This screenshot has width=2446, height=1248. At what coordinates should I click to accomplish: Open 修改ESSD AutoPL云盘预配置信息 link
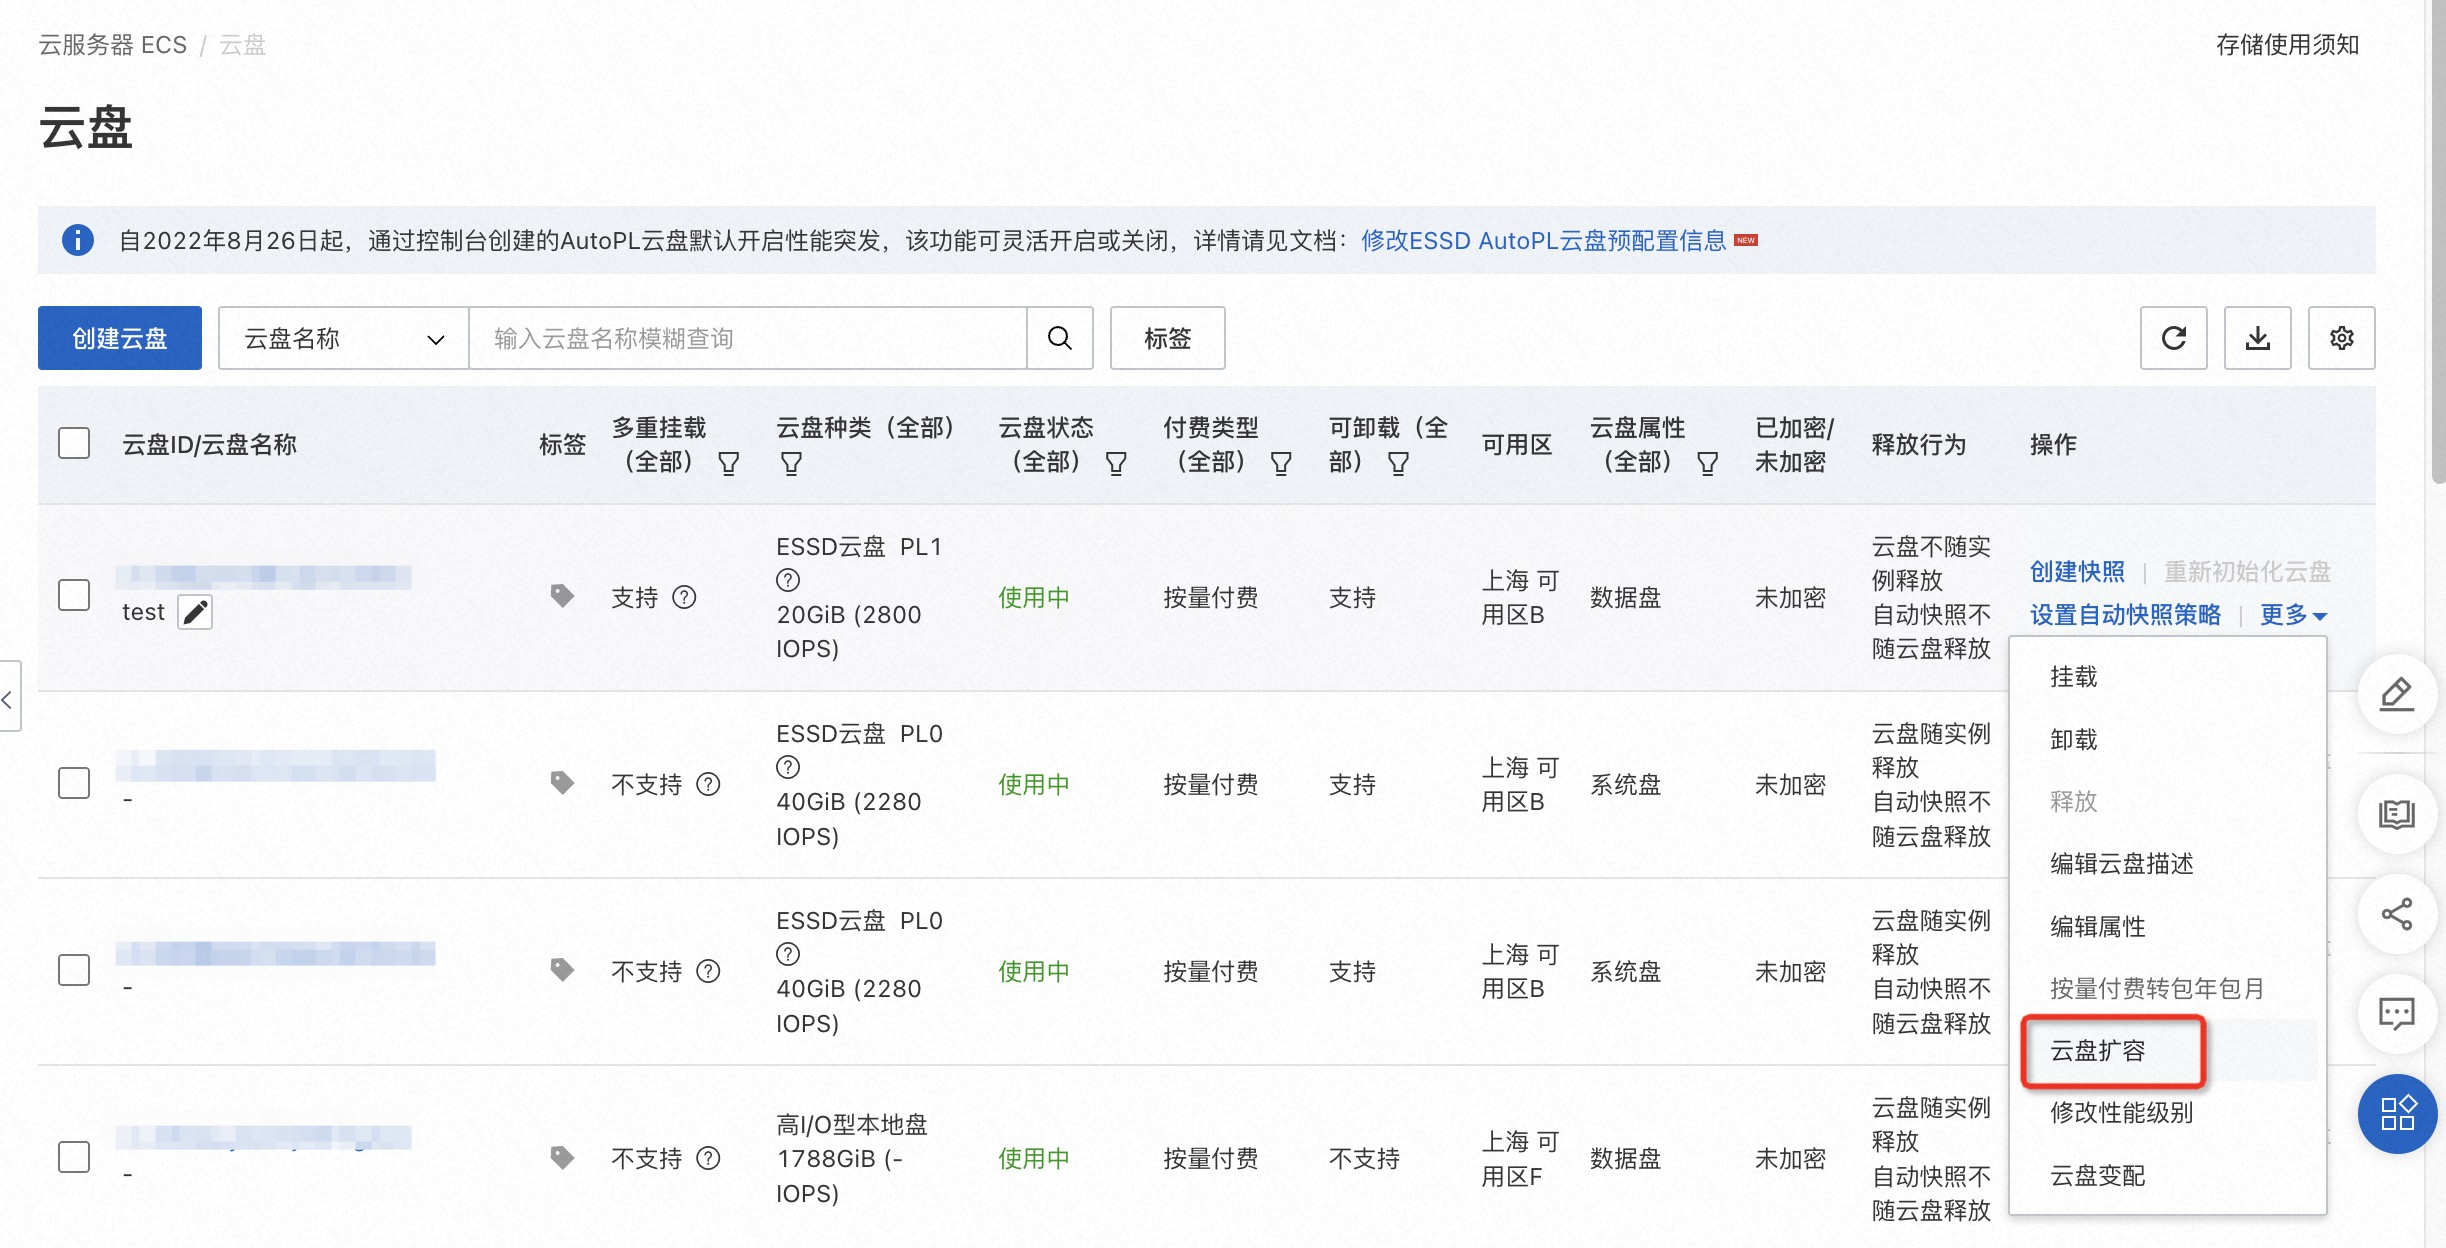(1543, 241)
